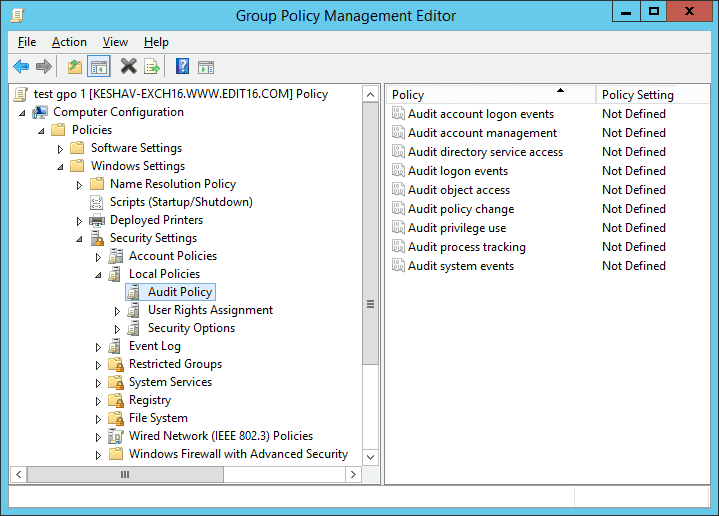Click the tree vertical scrollbar thumb
Image resolution: width=719 pixels, height=516 pixels.
(x=371, y=234)
